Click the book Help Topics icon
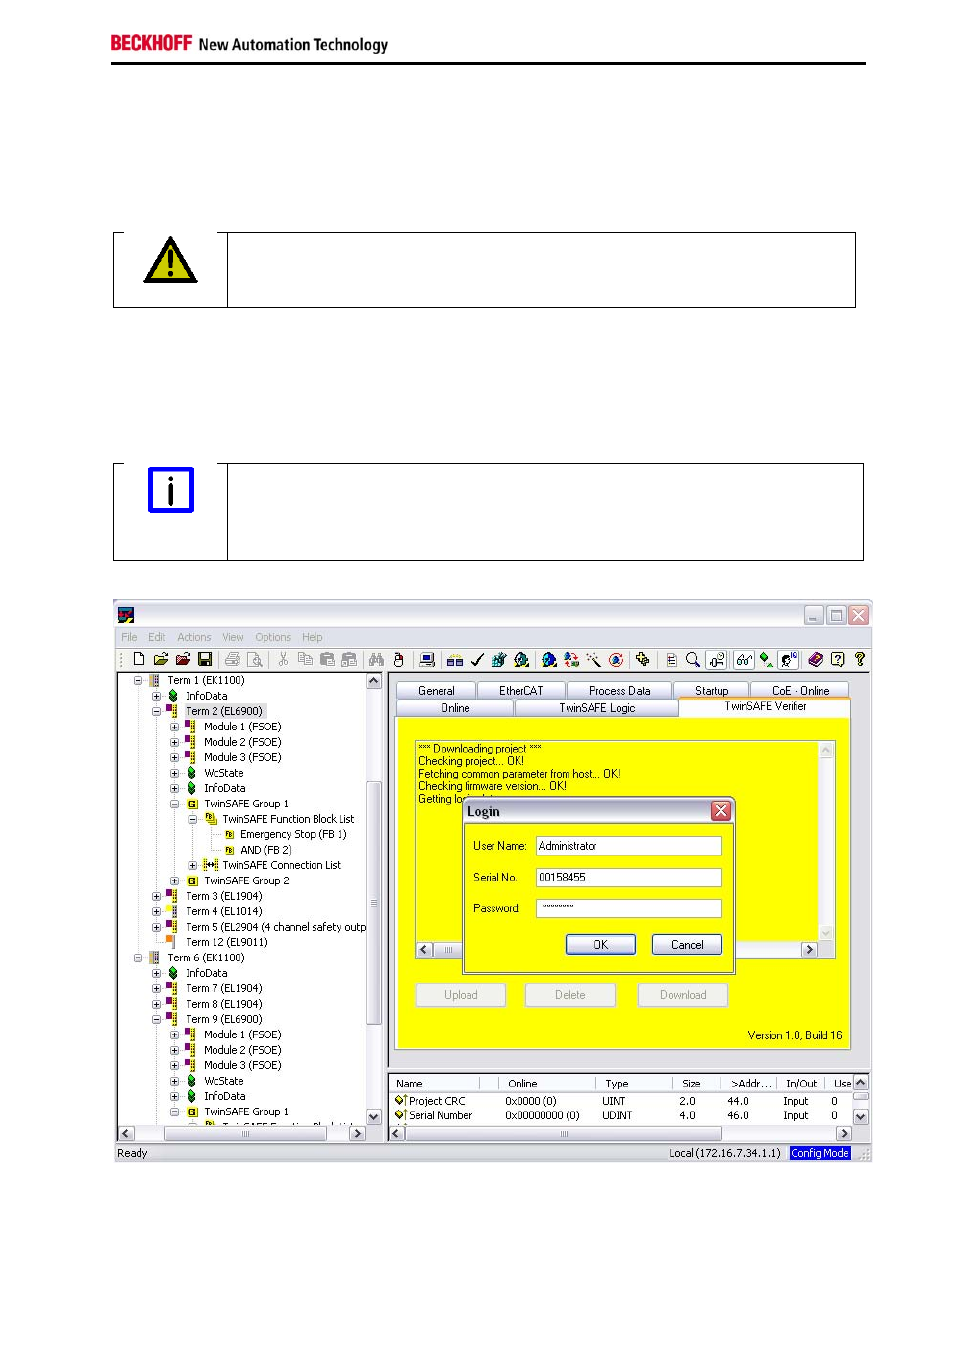The height and width of the screenshot is (1350, 954). point(815,659)
